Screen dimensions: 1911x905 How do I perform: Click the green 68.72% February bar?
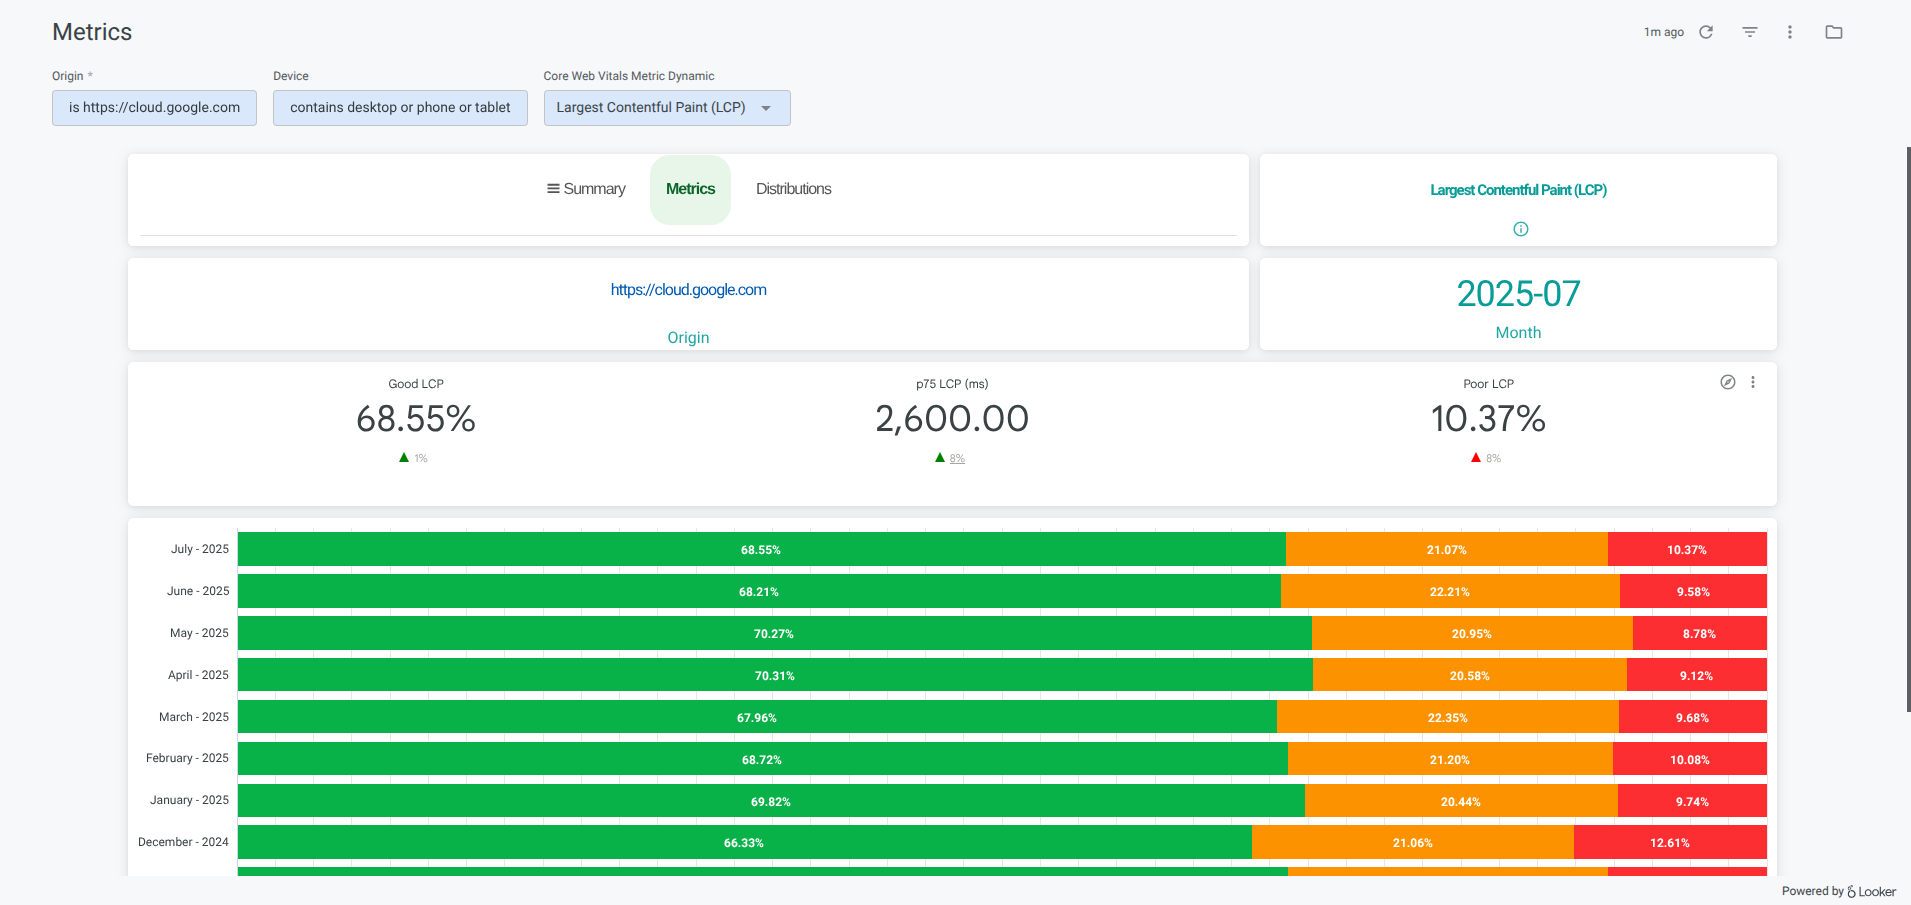762,759
